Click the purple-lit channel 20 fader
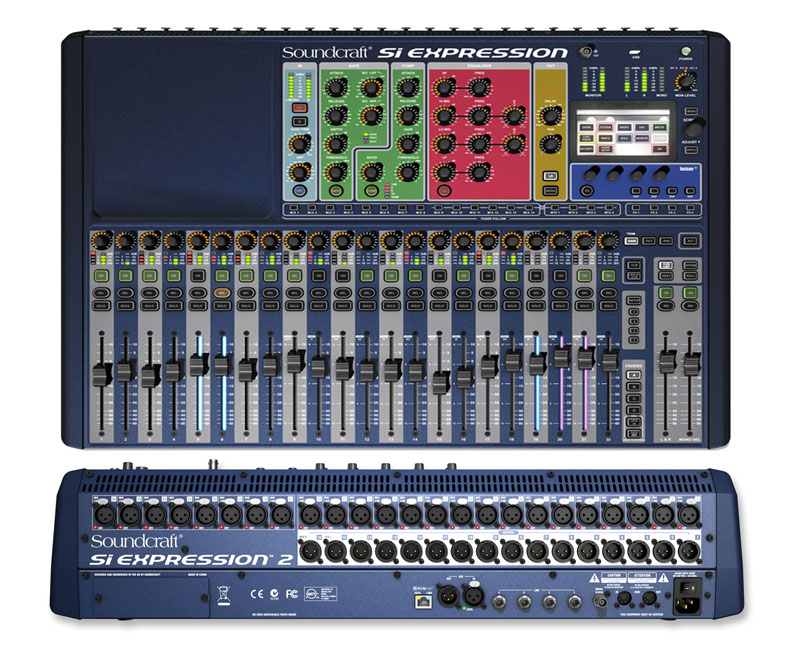Screen dimensions: 800x651 coord(561,357)
